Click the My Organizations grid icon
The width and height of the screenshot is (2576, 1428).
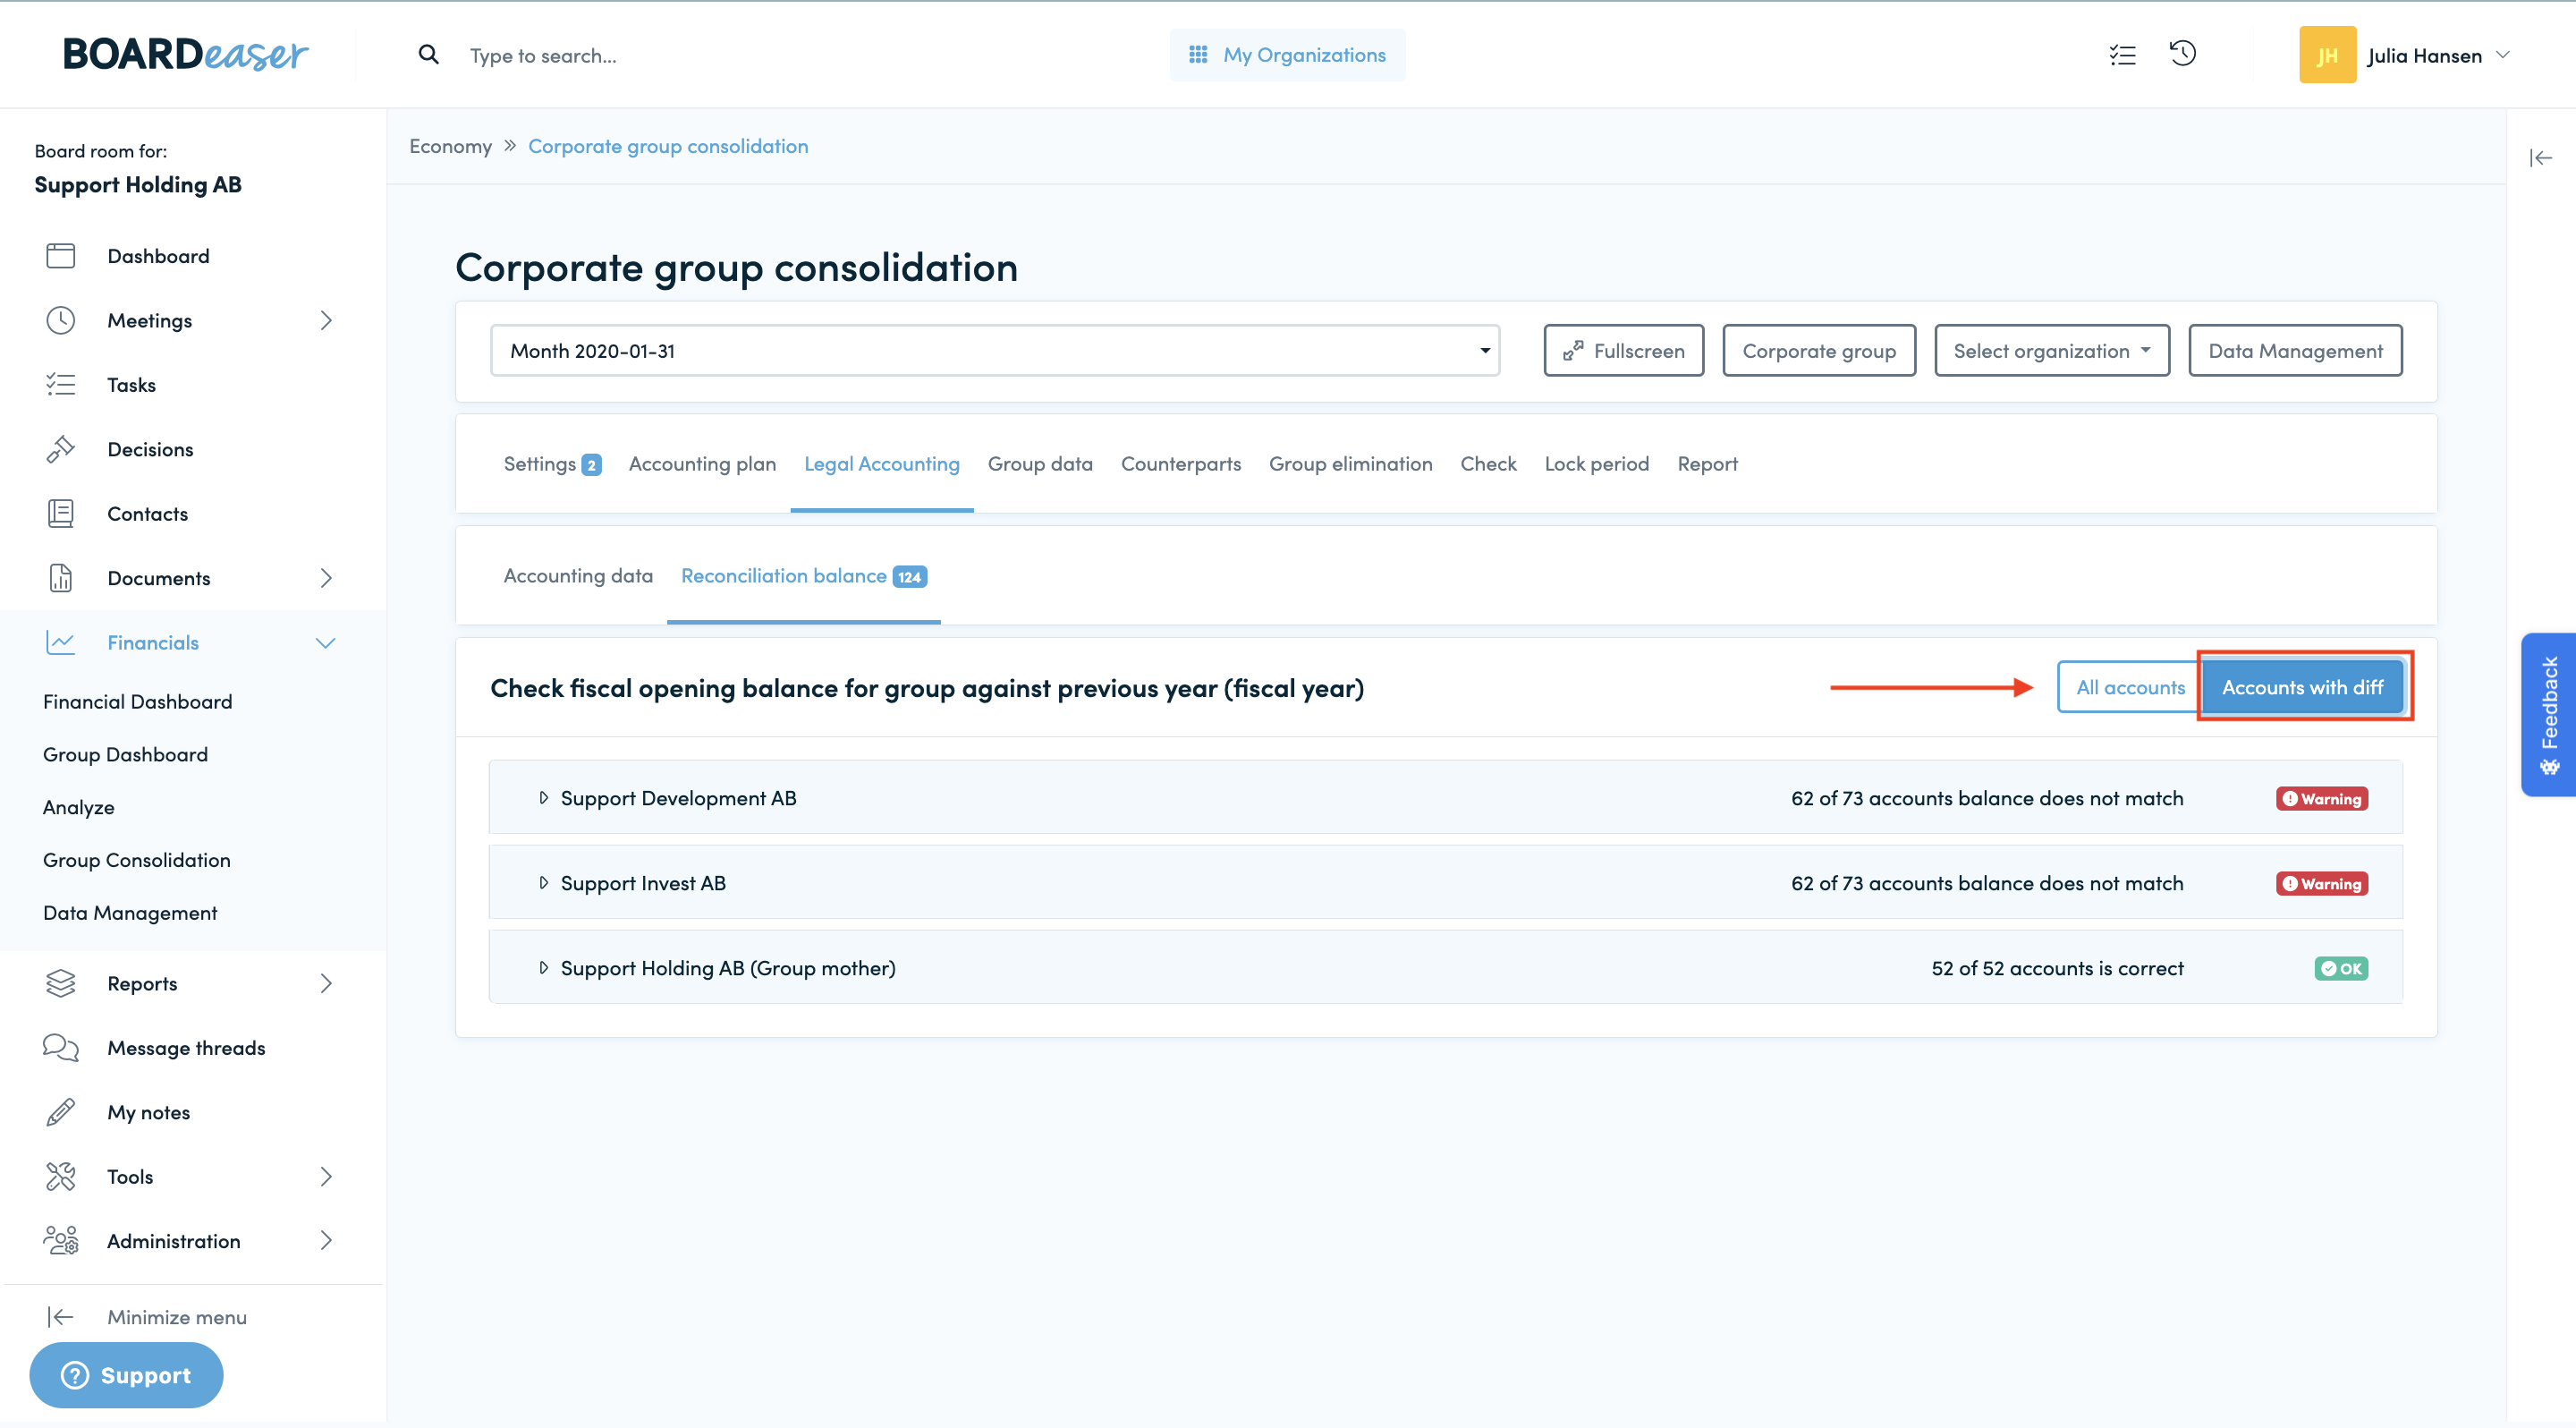[x=1197, y=54]
